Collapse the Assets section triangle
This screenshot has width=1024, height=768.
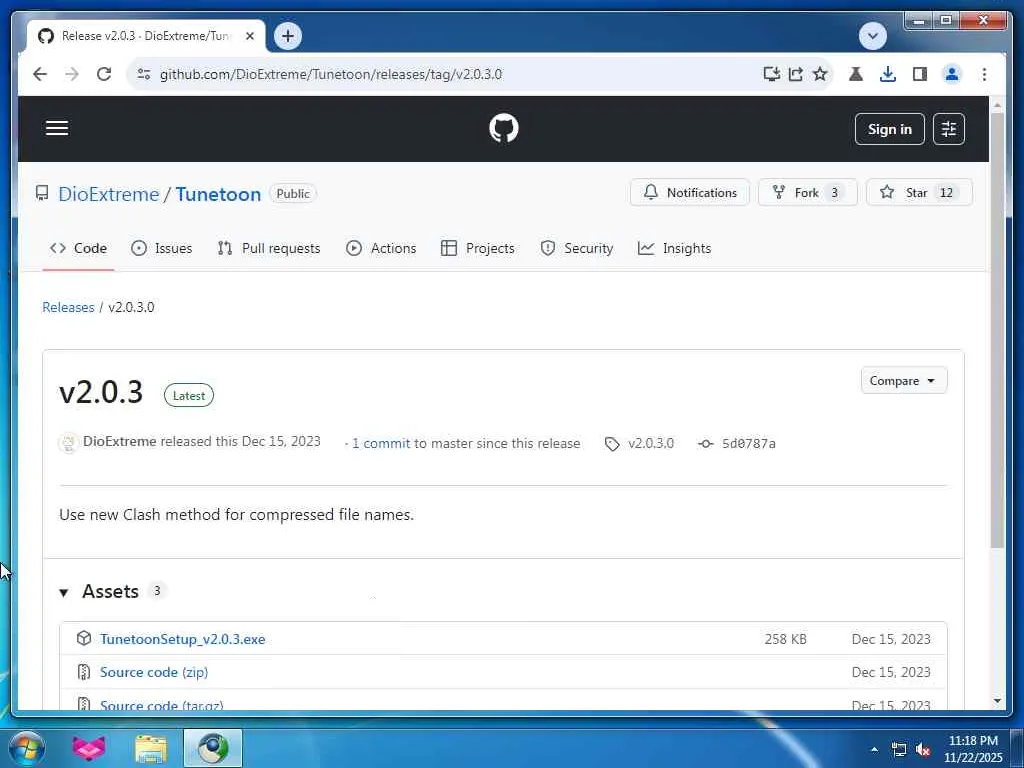click(63, 592)
